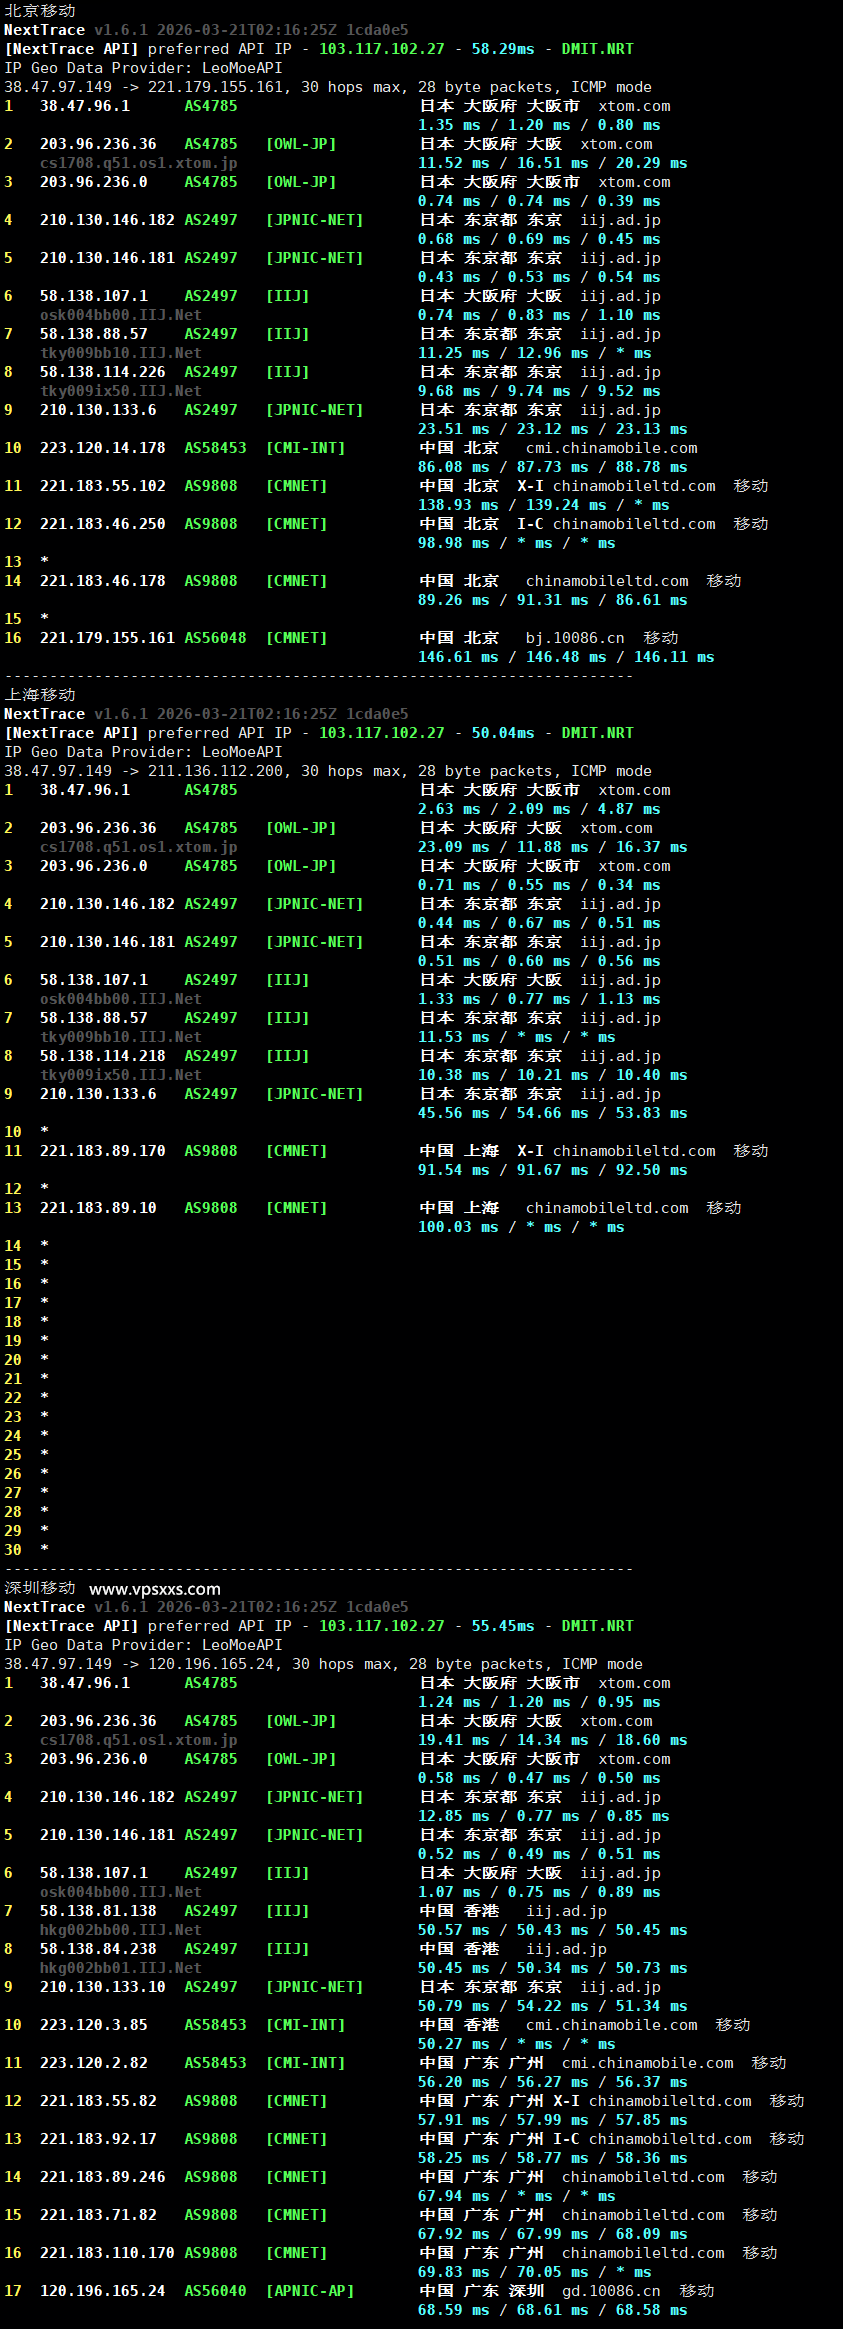This screenshot has height=2329, width=843.
Task: Click the 55.45ms API latency value
Action: coord(503,1626)
